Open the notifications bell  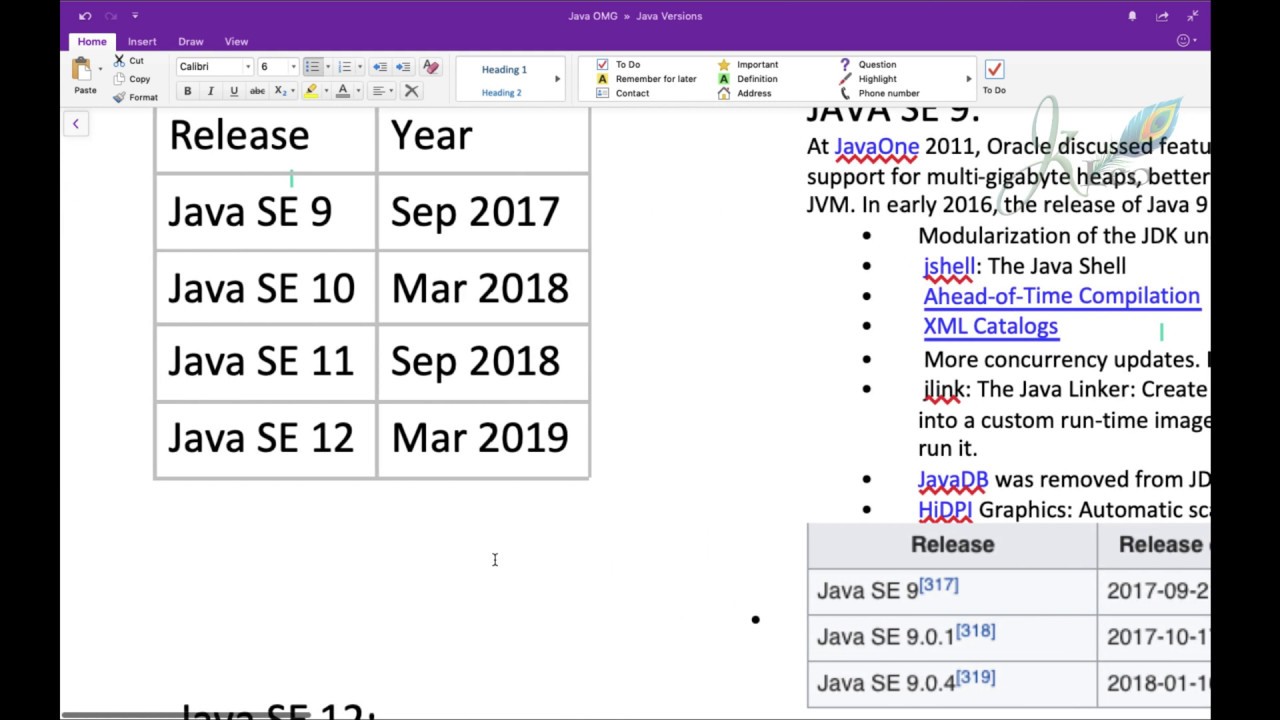[x=1132, y=16]
